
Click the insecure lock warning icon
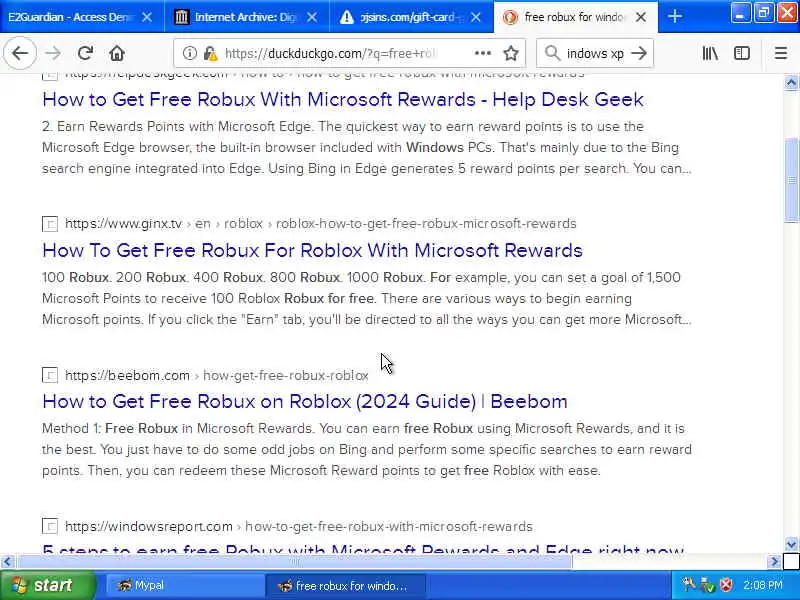click(x=210, y=53)
